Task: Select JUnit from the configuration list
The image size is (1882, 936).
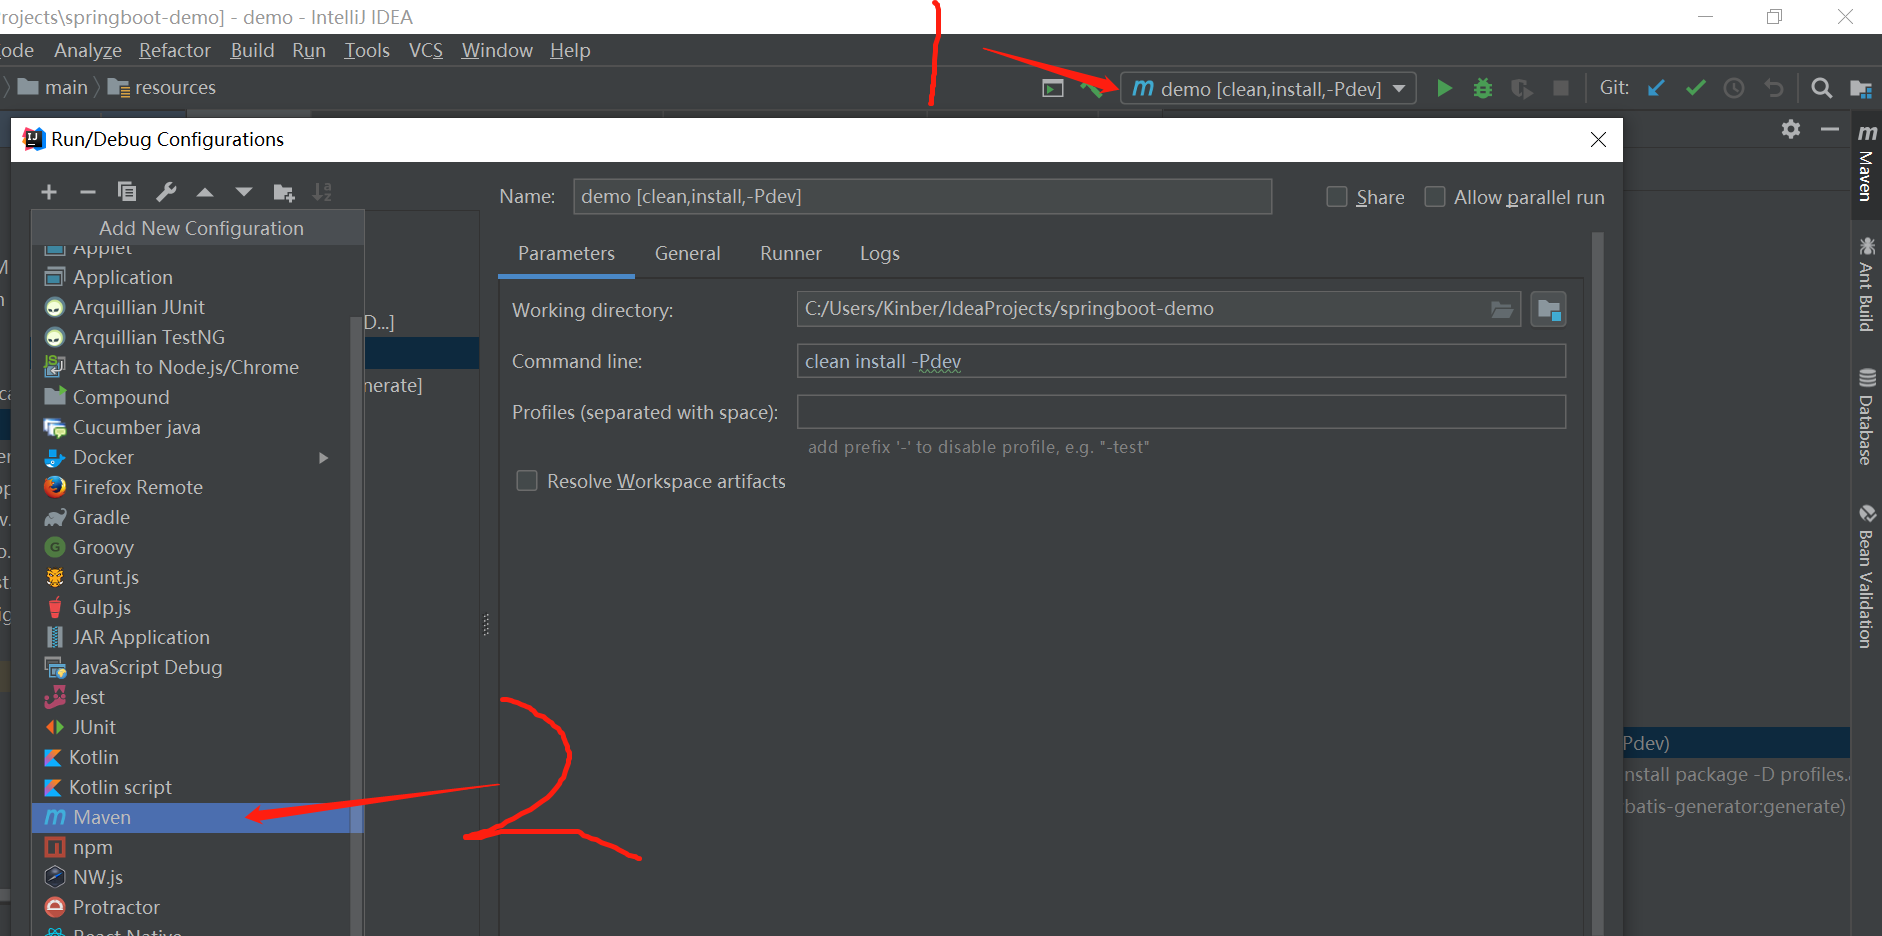Action: coord(95,727)
